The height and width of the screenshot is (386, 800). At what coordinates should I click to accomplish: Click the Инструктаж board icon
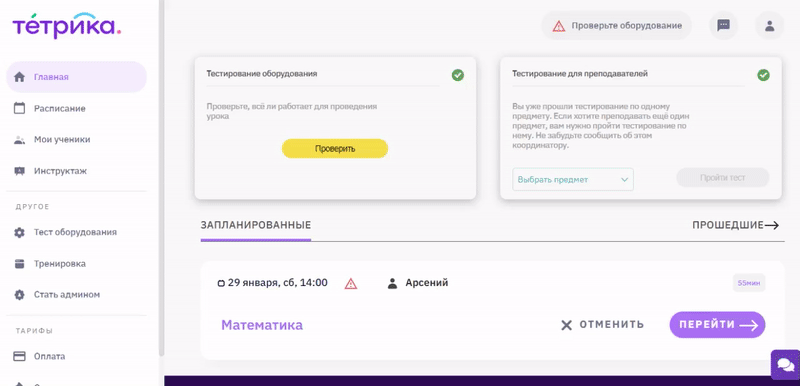pos(19,171)
